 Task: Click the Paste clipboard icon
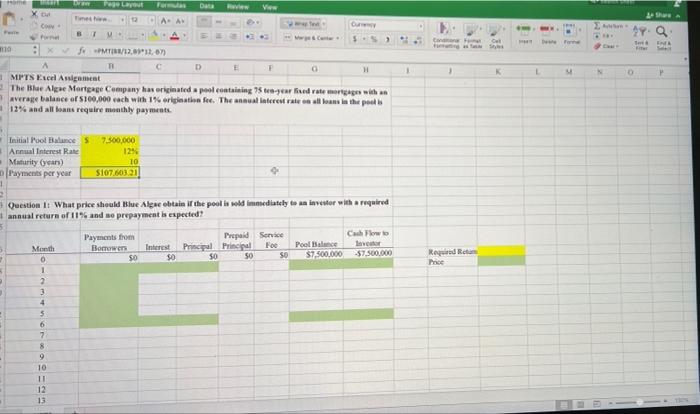(x=10, y=19)
